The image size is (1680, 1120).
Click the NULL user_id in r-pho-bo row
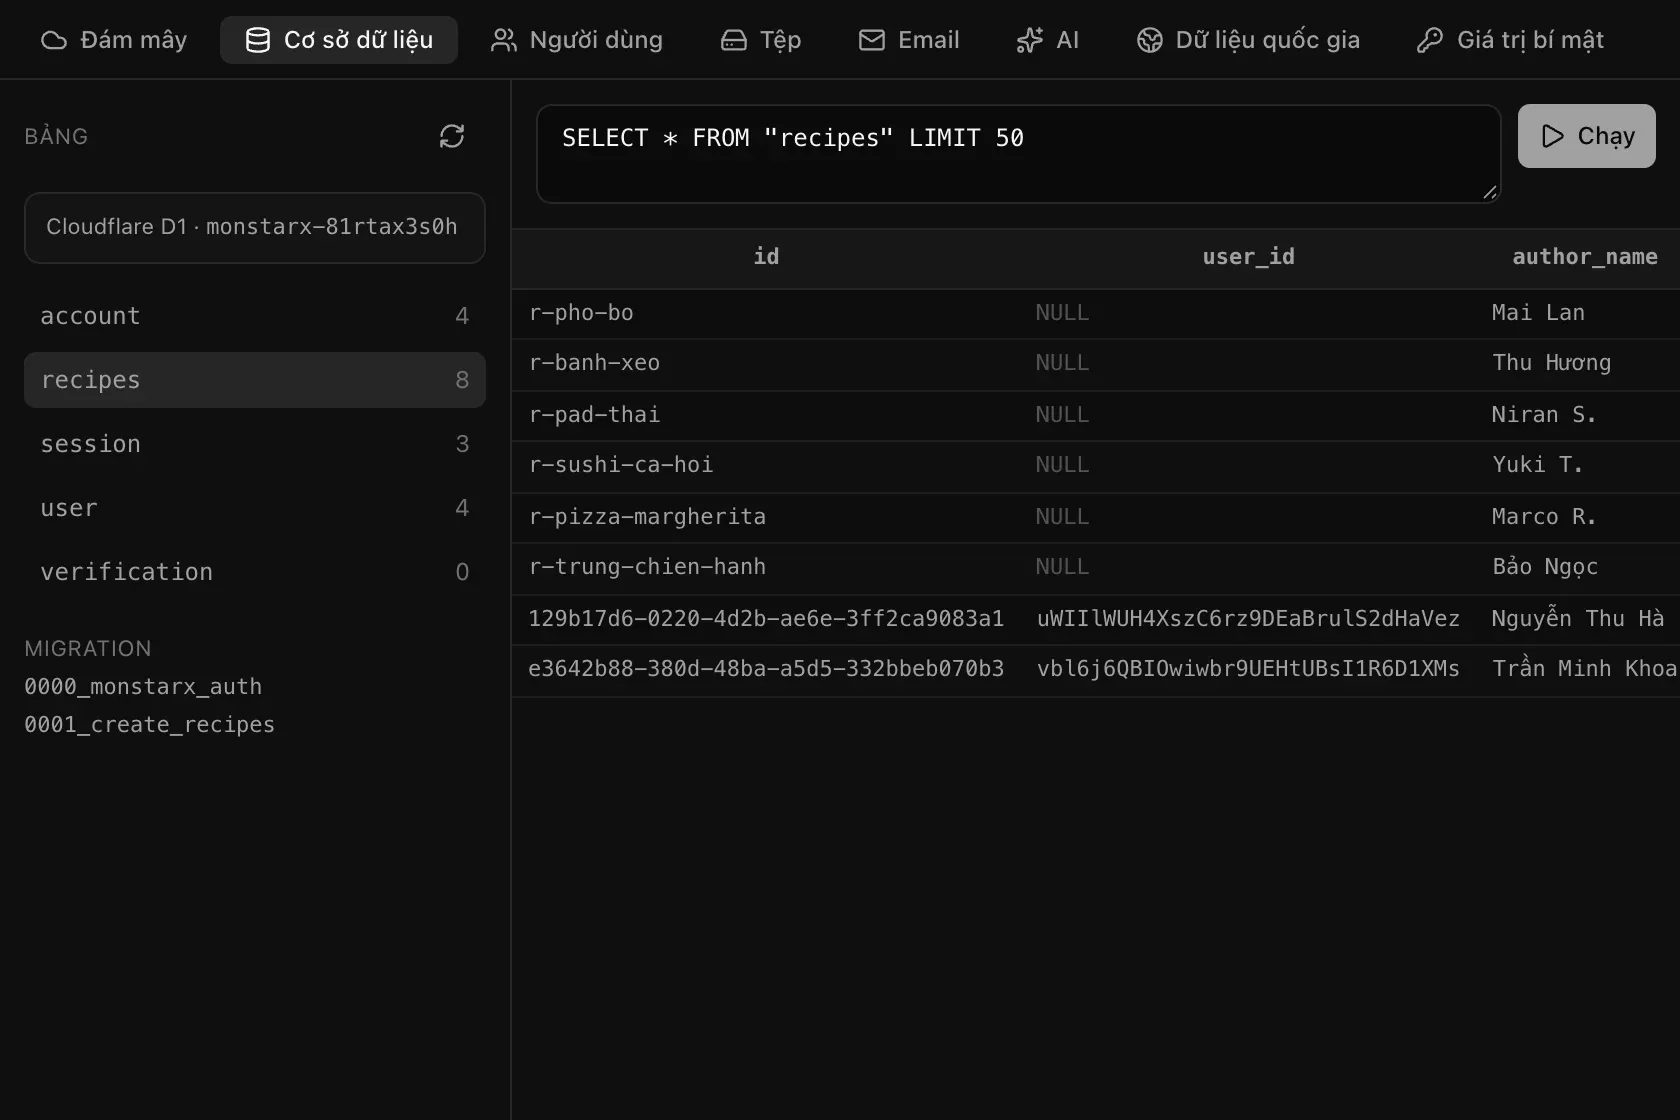click(1062, 313)
